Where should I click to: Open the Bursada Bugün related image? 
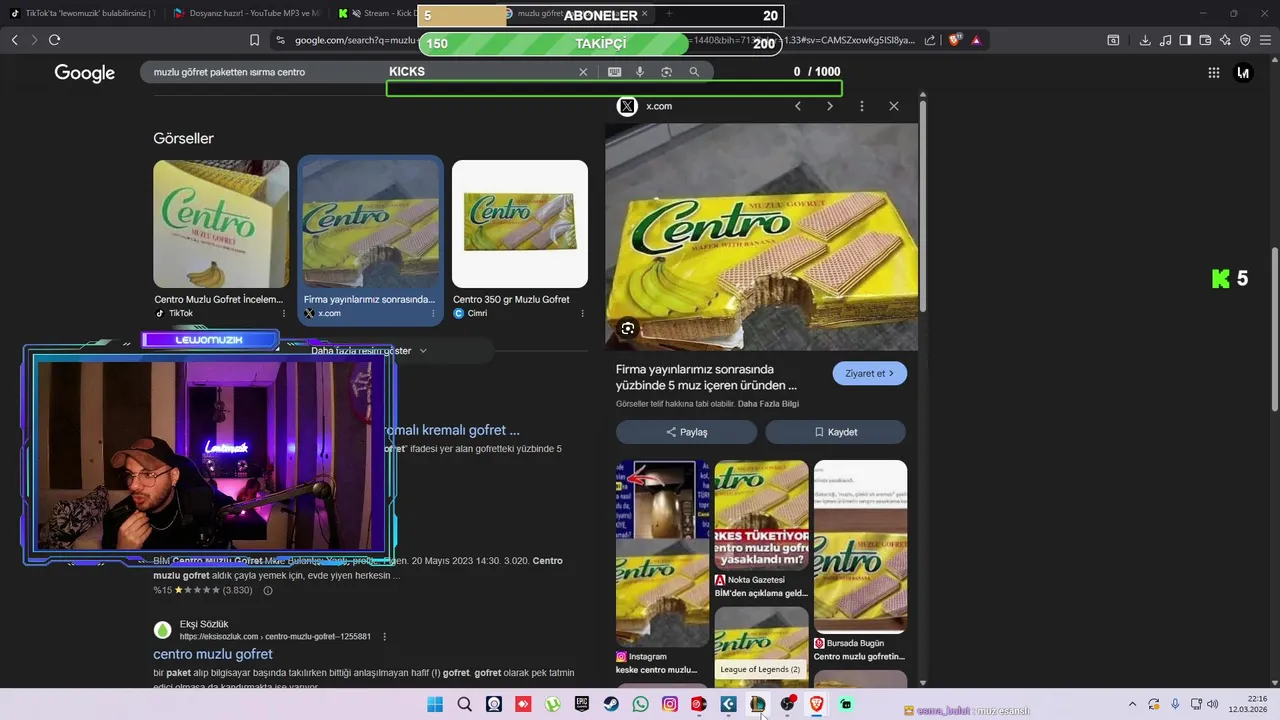point(860,546)
